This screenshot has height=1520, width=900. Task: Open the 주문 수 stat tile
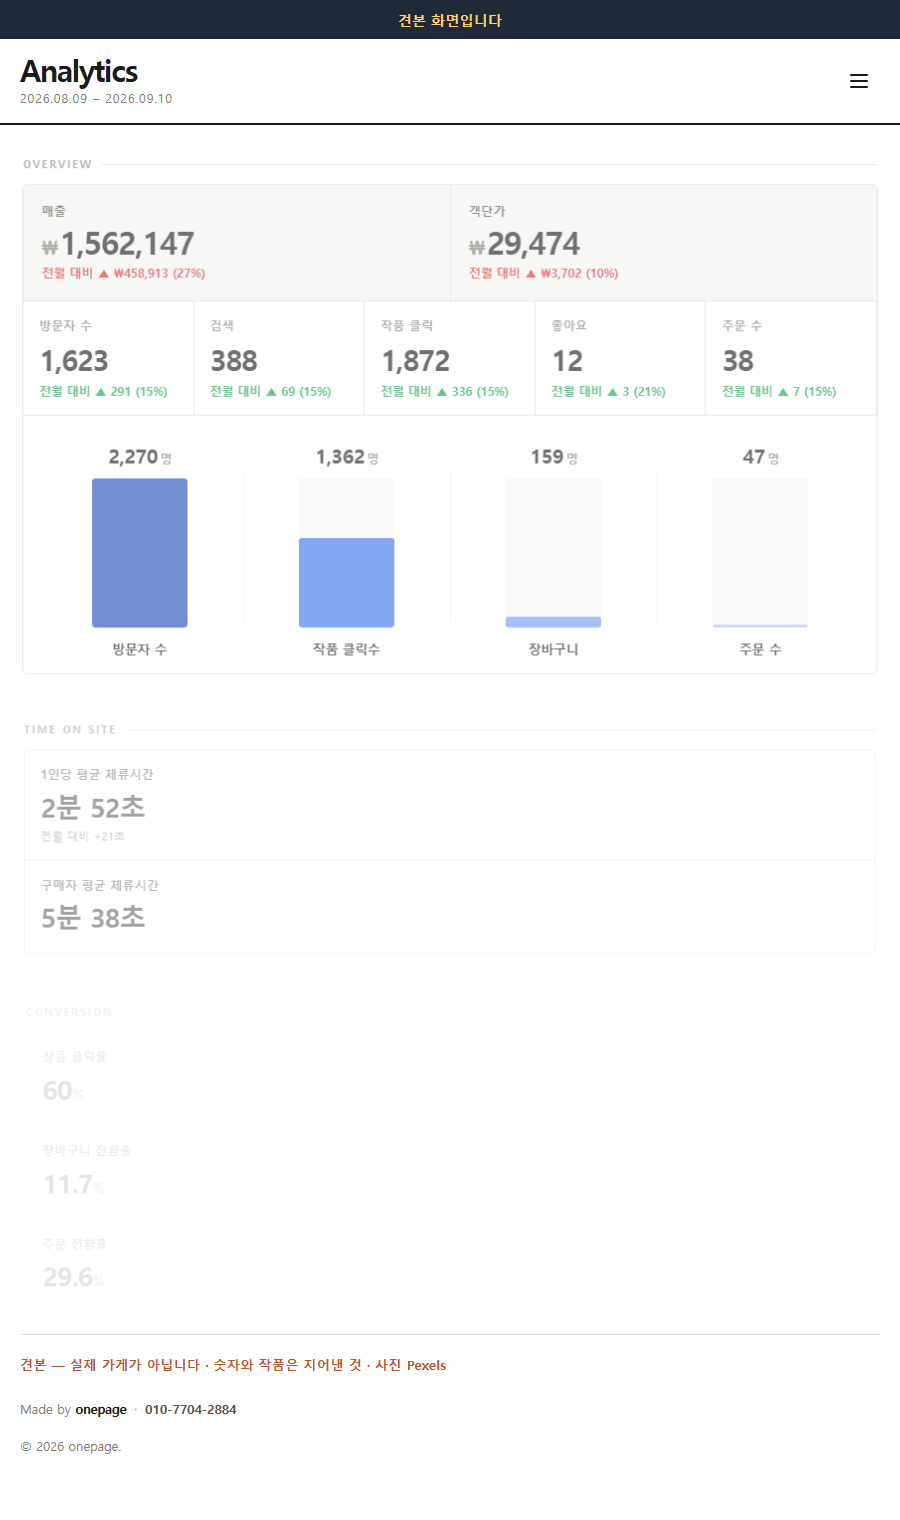(791, 358)
